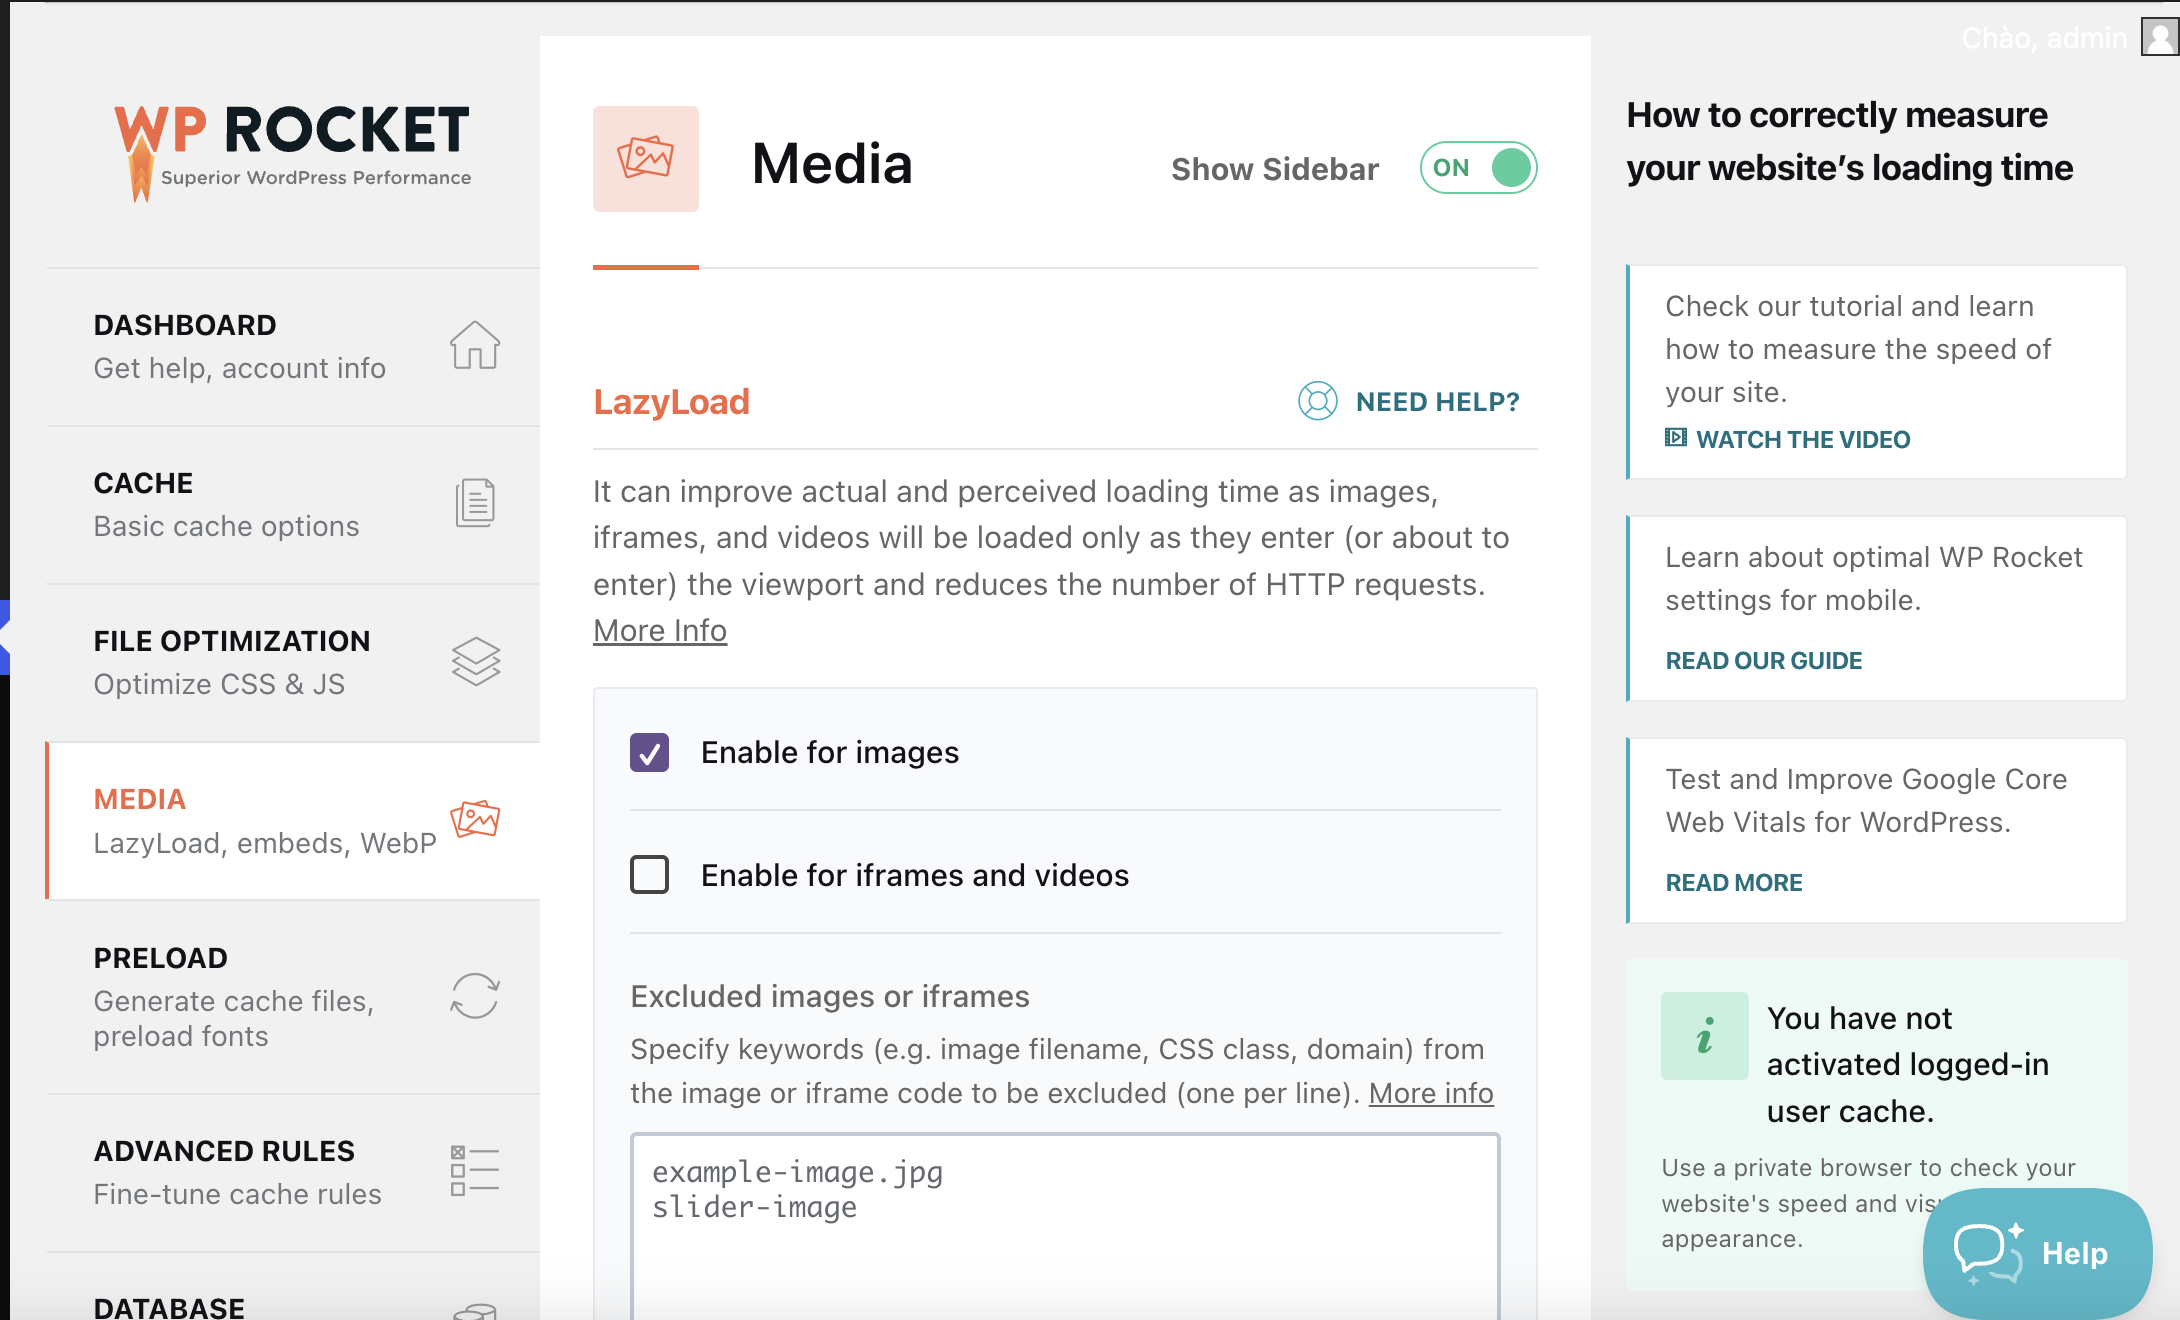Click the Enable for iframes and videos label
This screenshot has width=2180, height=1320.
(915, 876)
